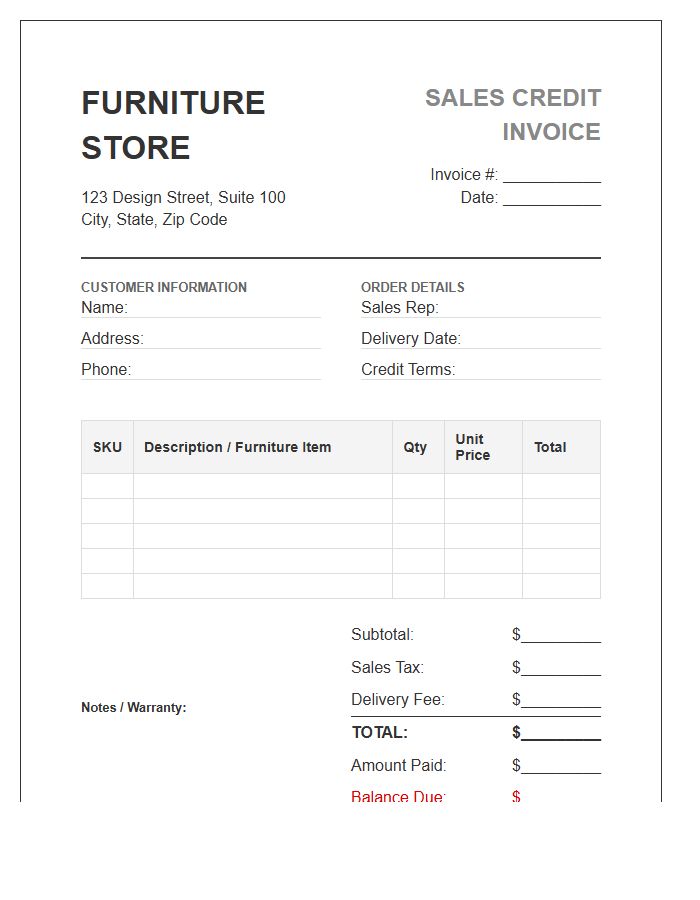This screenshot has width=700, height=900.
Task: Click the Description / Furniture Item header
Action: (263, 447)
